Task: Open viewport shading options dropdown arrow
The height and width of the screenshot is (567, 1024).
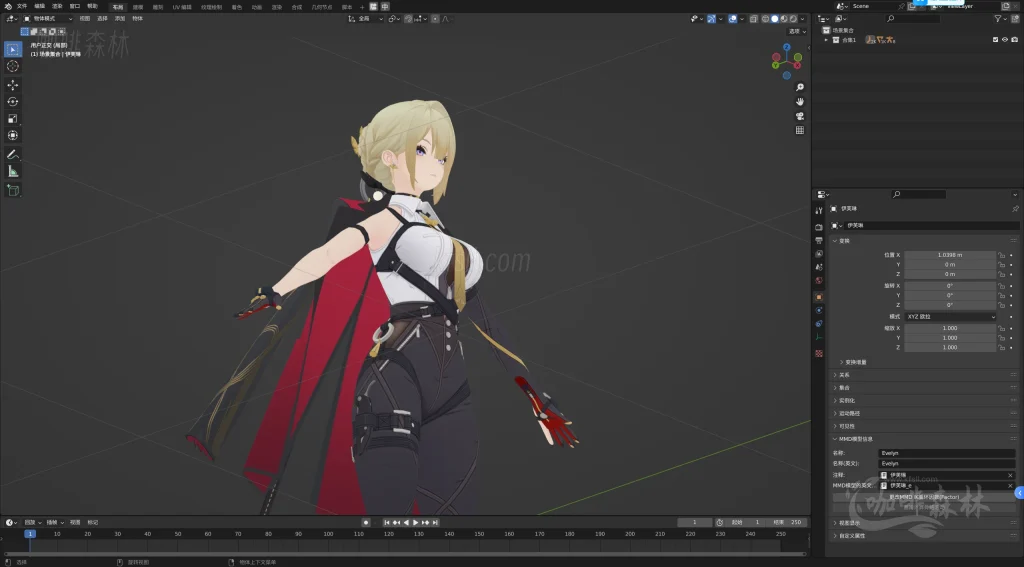Action: (803, 19)
